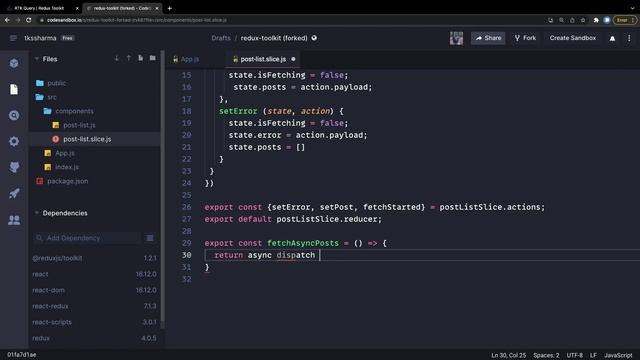Open the hamburger menu beside tkssharma
This screenshot has height=360, width=640.
tap(13, 38)
